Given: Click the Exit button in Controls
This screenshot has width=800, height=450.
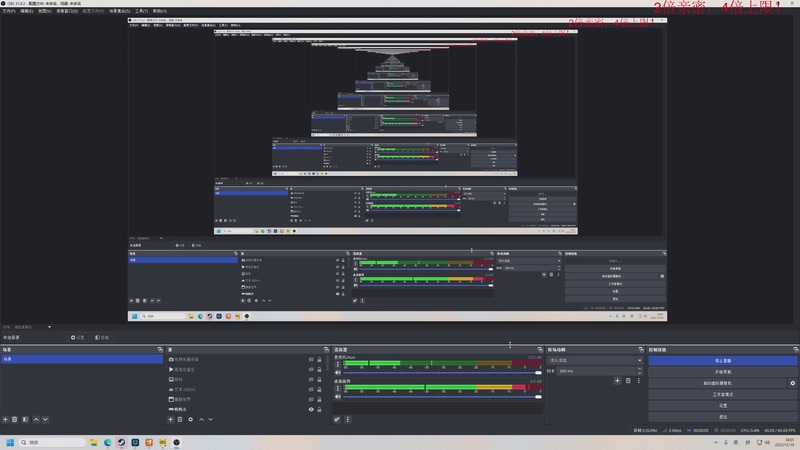Looking at the screenshot, I should (722, 417).
